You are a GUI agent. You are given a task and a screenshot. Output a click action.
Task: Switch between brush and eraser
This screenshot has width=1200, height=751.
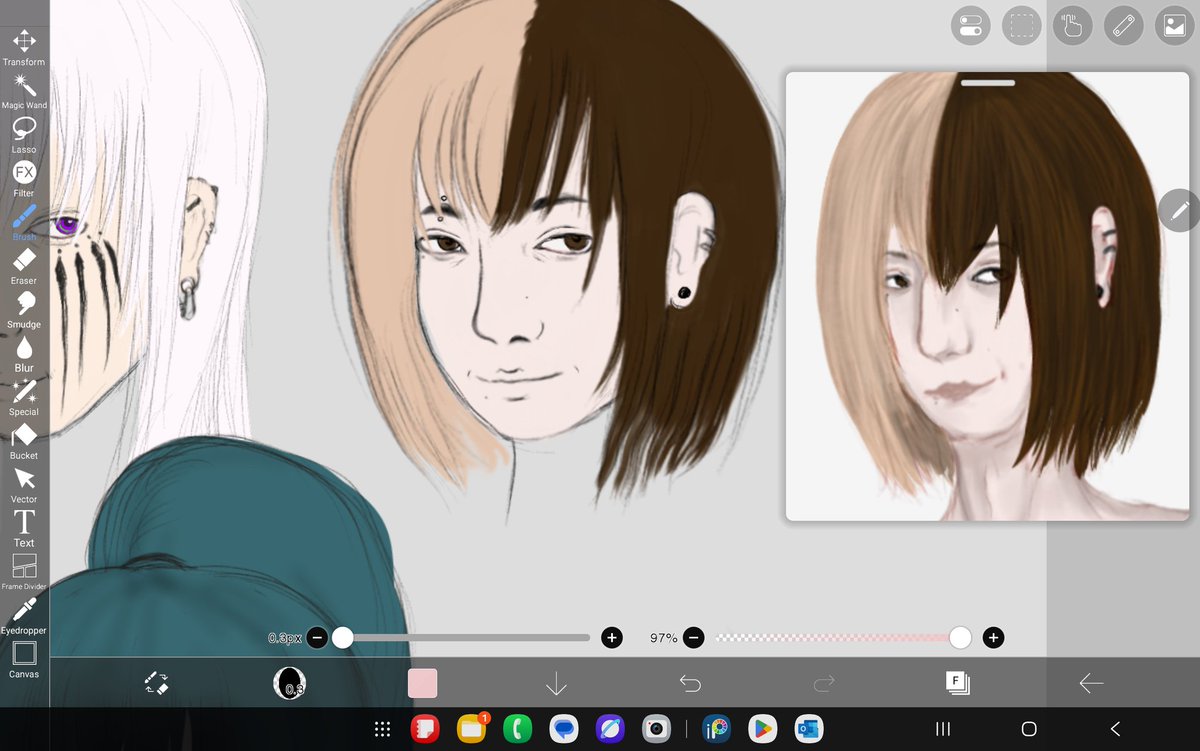(156, 683)
